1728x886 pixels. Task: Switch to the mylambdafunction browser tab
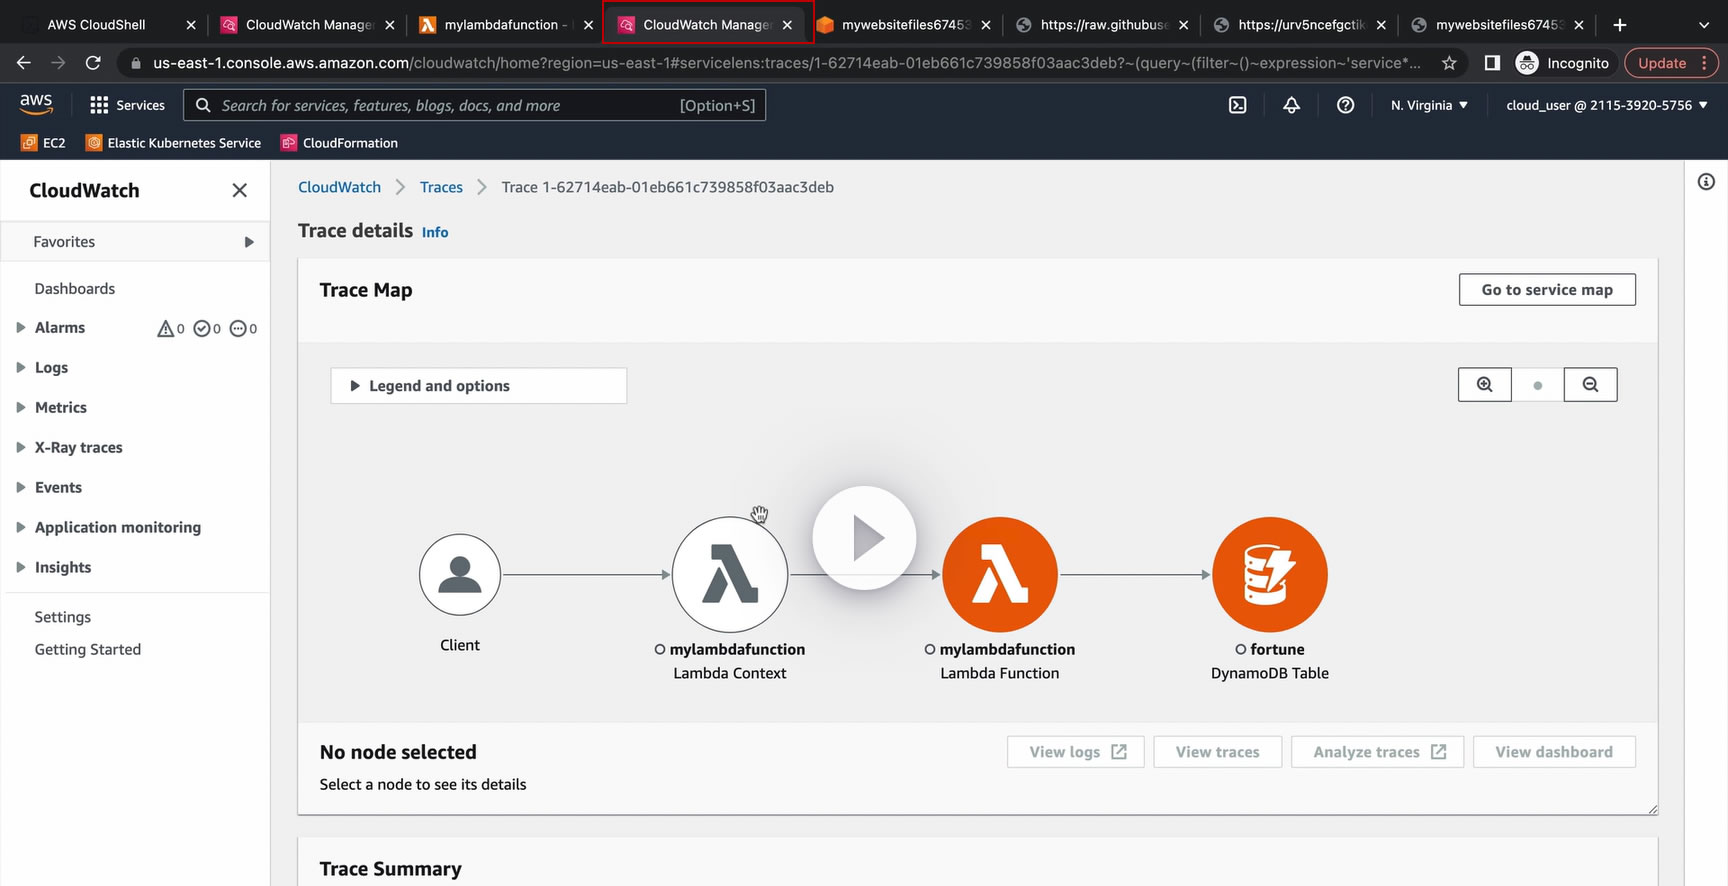(502, 25)
